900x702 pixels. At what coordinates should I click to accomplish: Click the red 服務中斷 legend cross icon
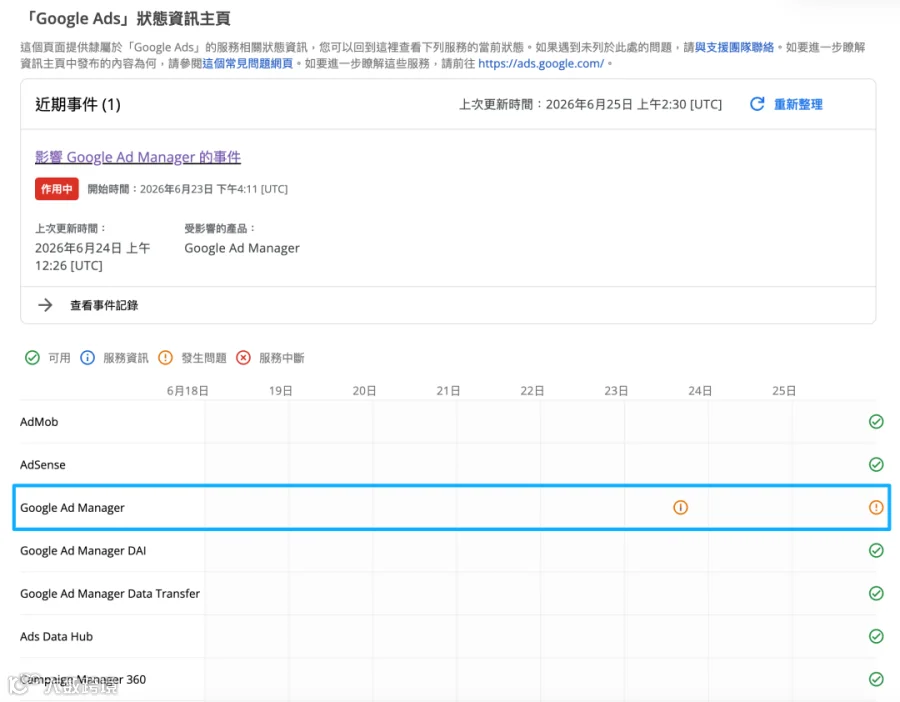[x=243, y=358]
